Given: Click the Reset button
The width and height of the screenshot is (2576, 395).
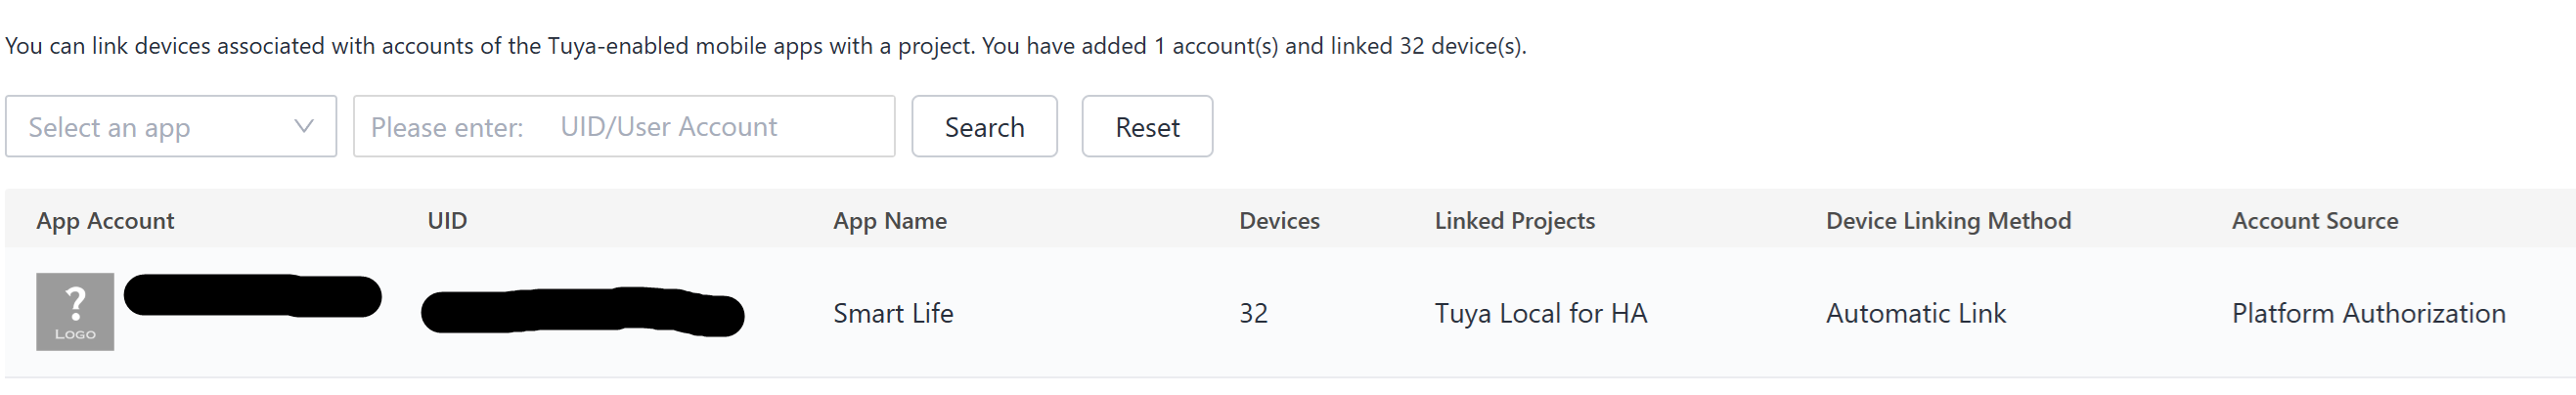Looking at the screenshot, I should coord(1147,126).
